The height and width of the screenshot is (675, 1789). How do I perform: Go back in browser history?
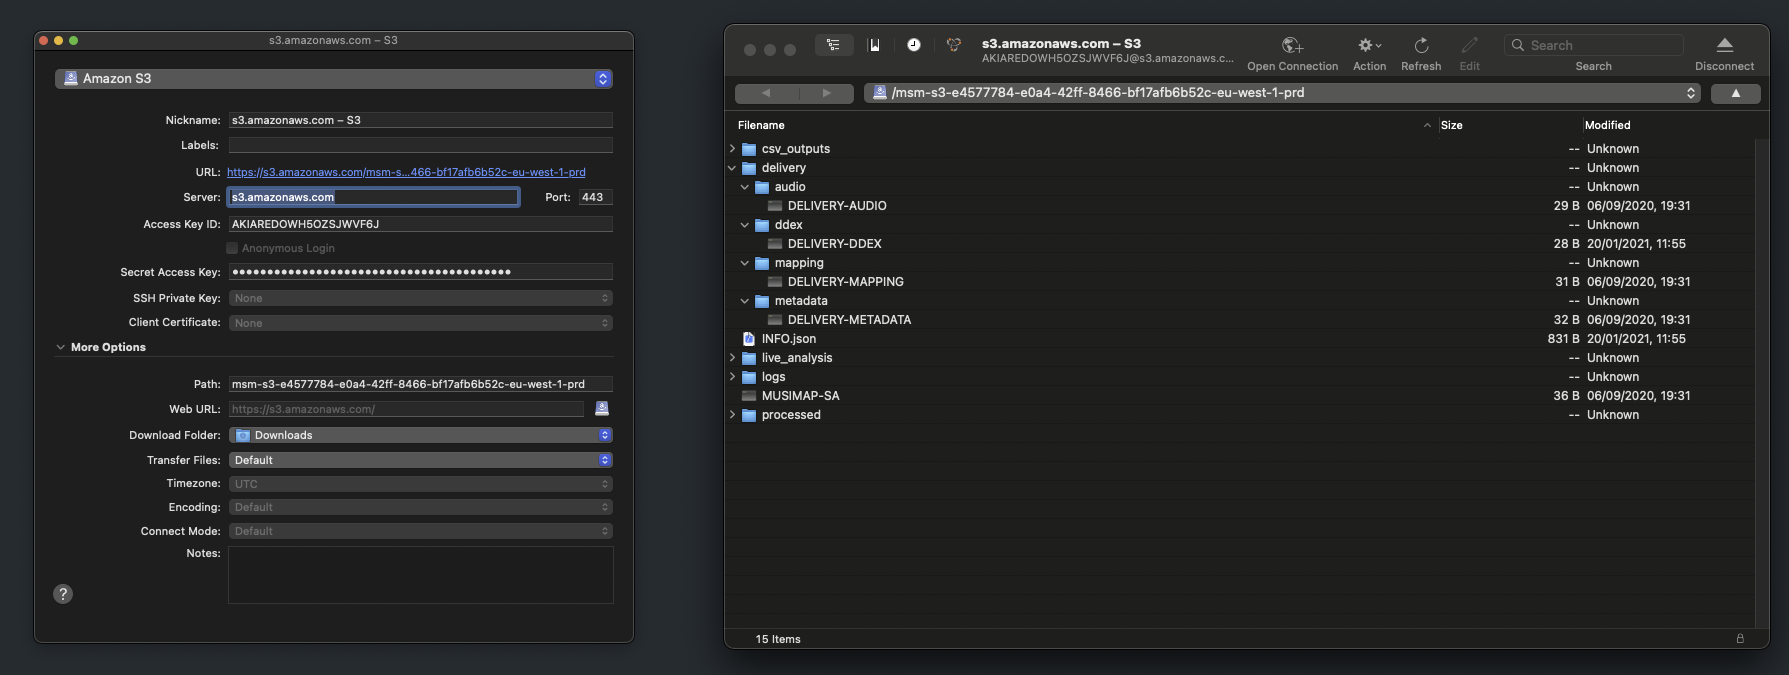coord(766,93)
